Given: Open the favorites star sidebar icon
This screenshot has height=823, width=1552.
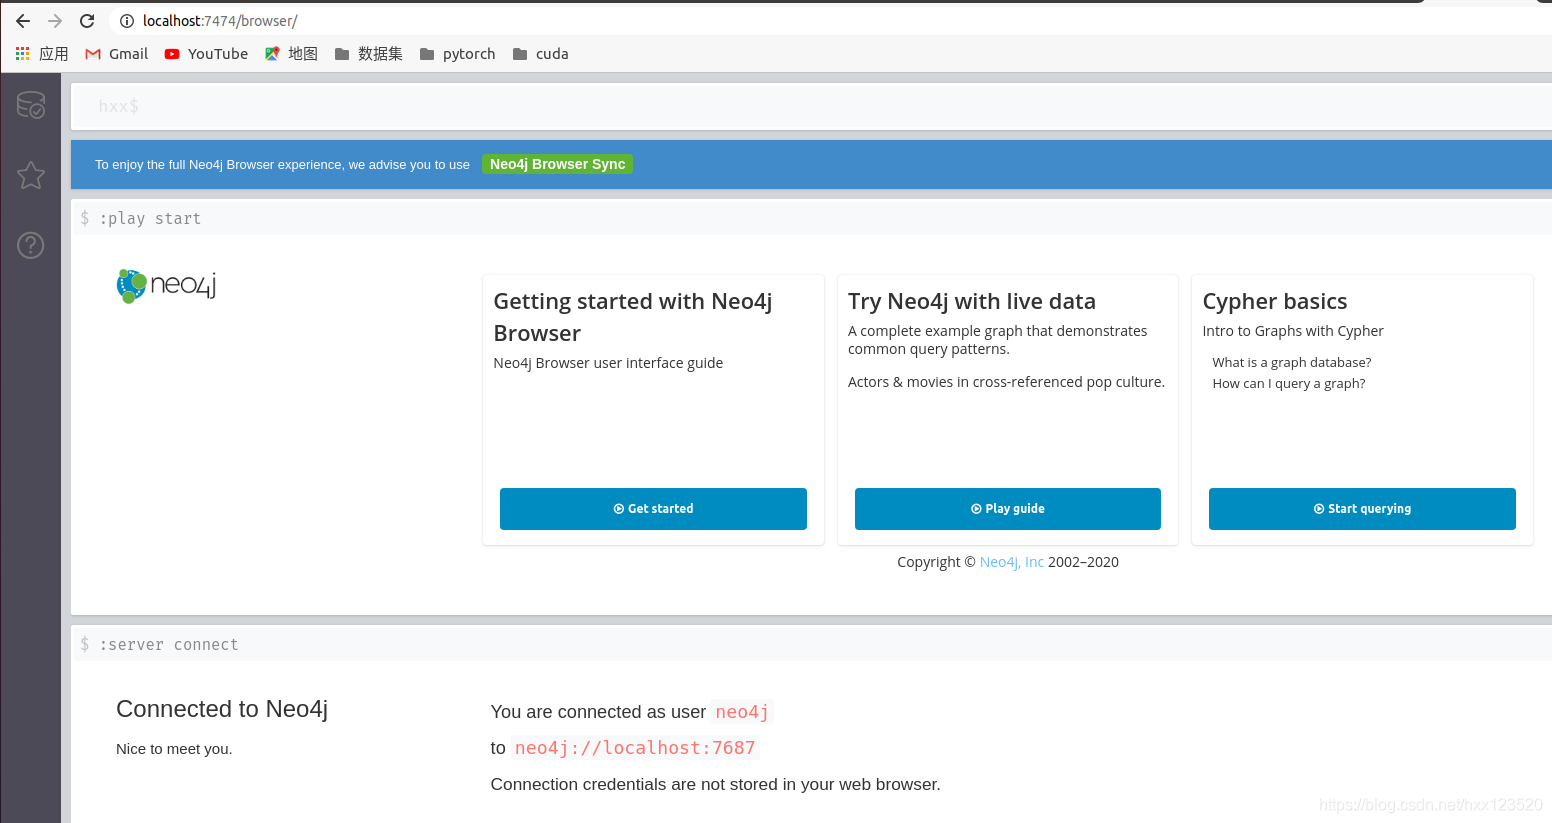Looking at the screenshot, I should [x=31, y=175].
